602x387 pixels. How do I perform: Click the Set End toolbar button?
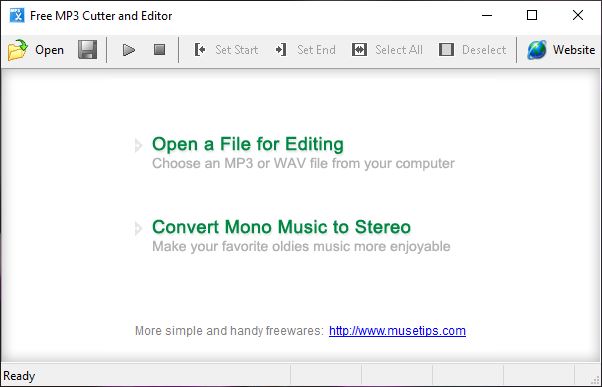[306, 50]
